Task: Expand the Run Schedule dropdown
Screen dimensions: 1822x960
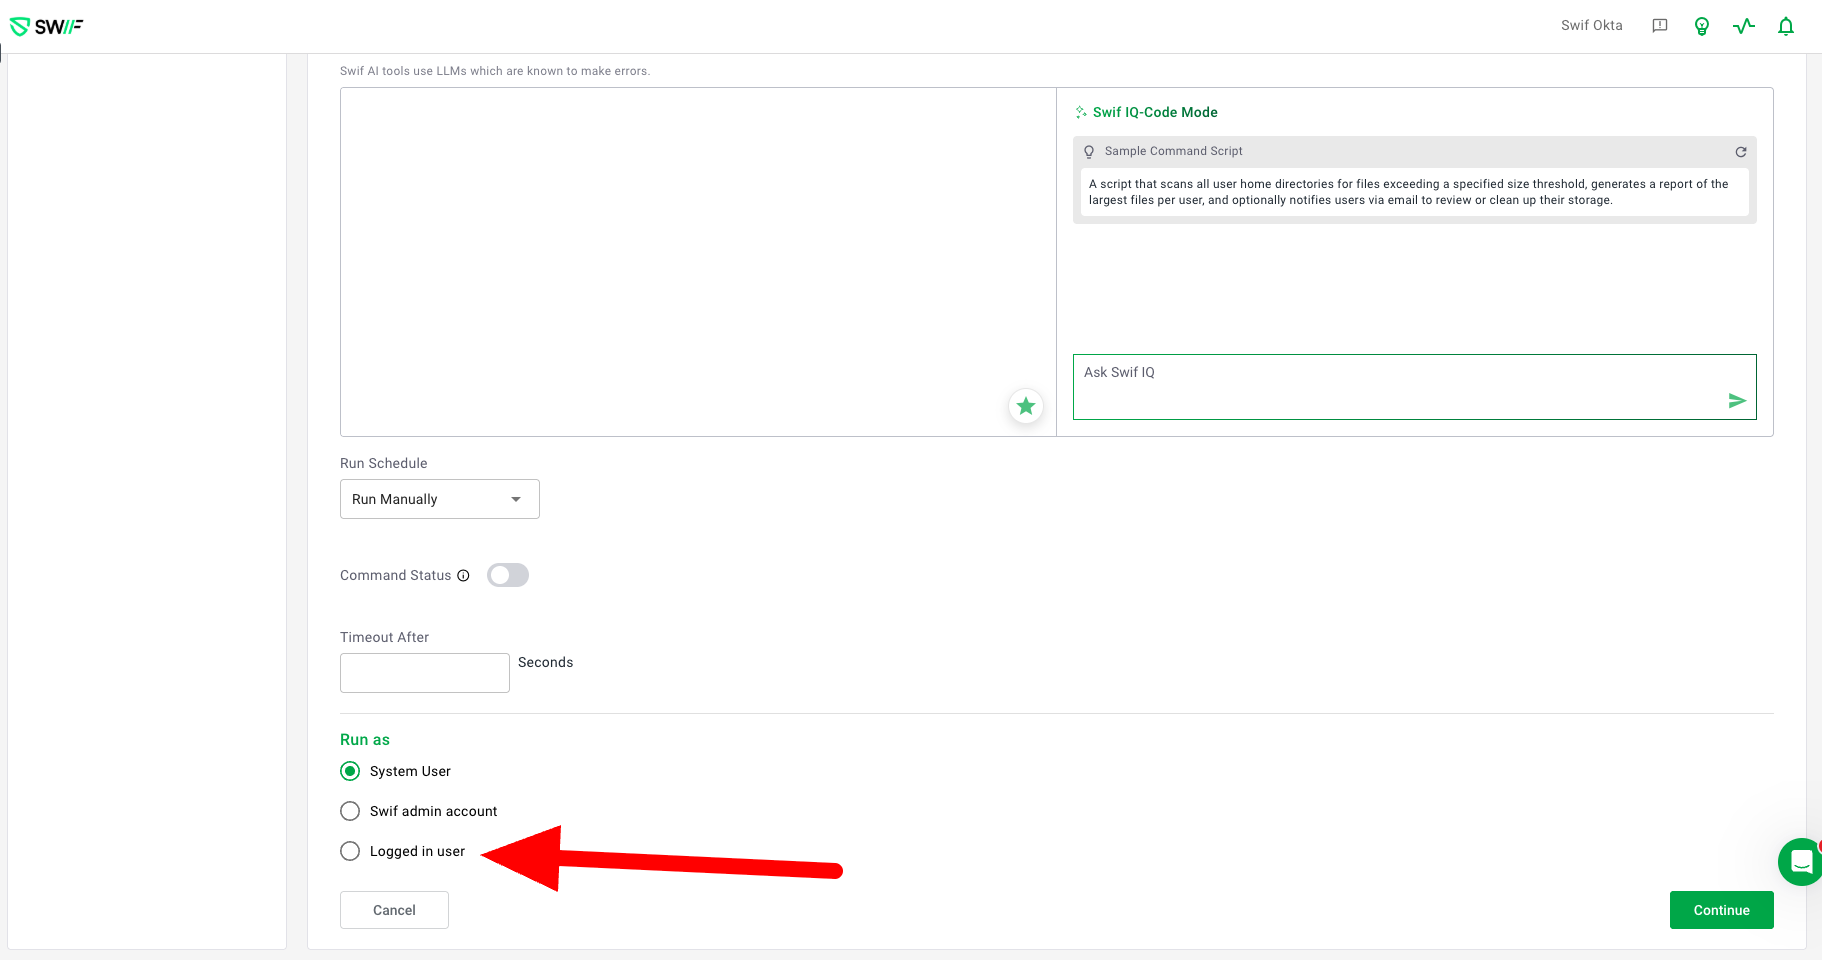Action: pyautogui.click(x=440, y=499)
